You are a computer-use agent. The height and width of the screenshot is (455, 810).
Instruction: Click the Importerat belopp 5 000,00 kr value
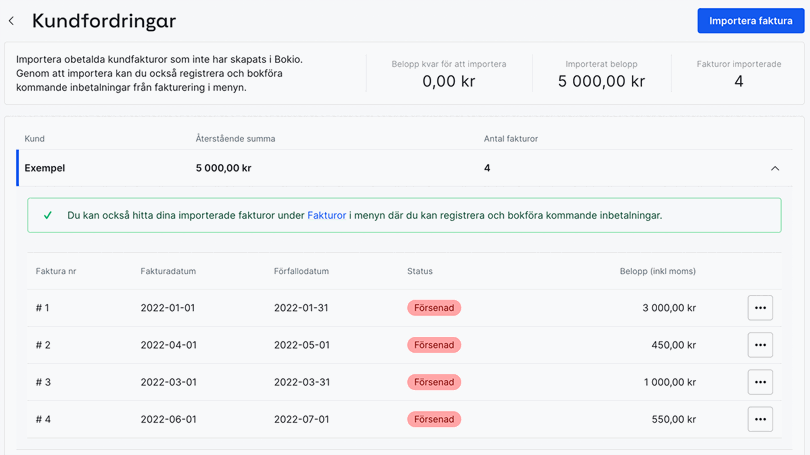tap(601, 82)
